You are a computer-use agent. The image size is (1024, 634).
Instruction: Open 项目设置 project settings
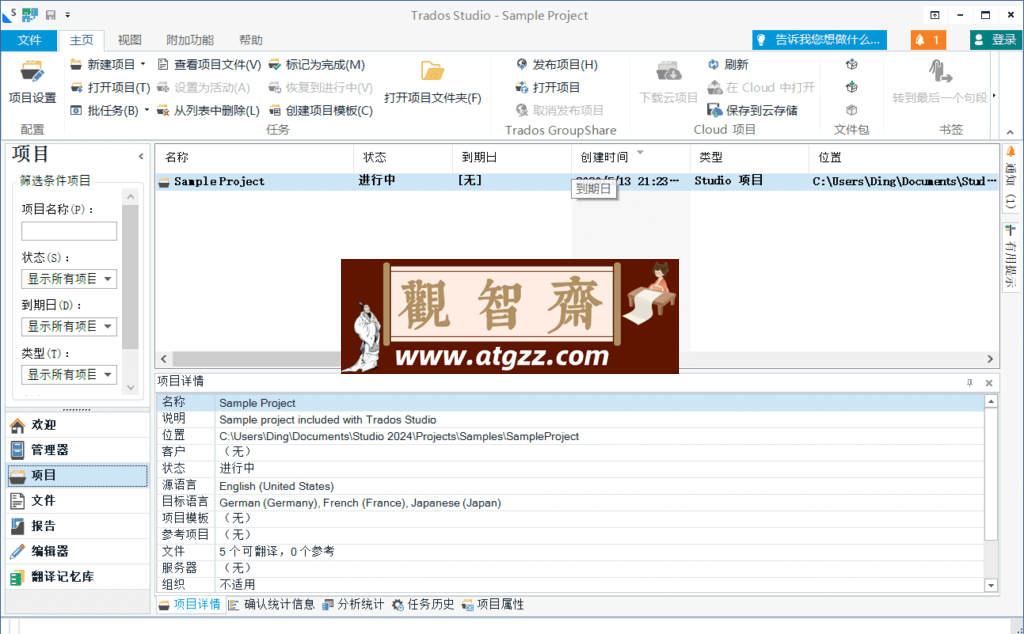click(32, 81)
